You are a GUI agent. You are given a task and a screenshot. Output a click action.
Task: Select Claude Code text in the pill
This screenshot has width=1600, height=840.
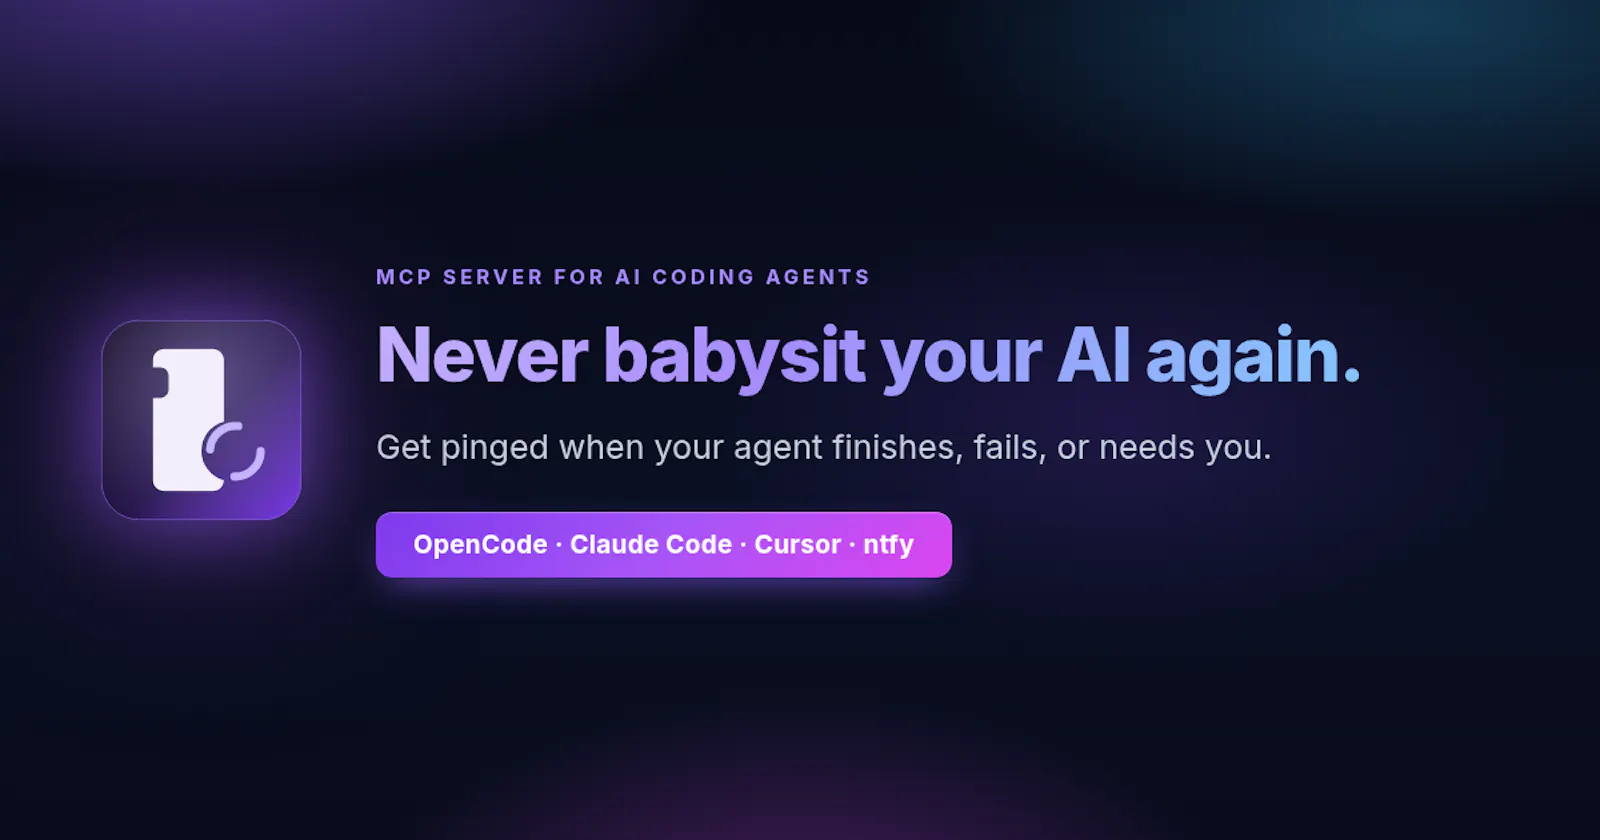pos(651,545)
